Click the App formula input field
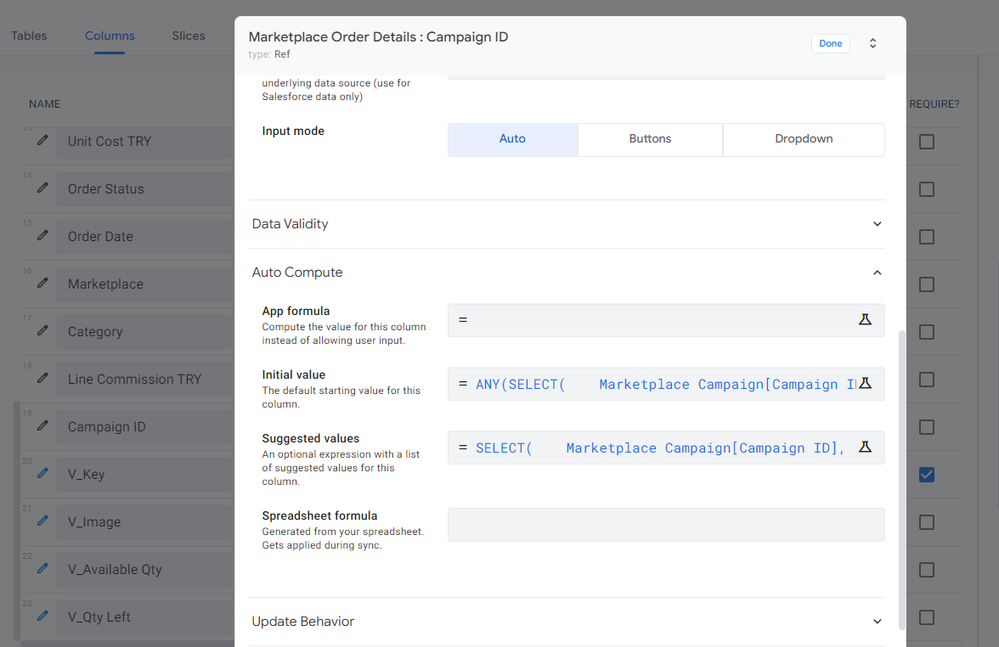Image resolution: width=999 pixels, height=647 pixels. click(x=666, y=320)
